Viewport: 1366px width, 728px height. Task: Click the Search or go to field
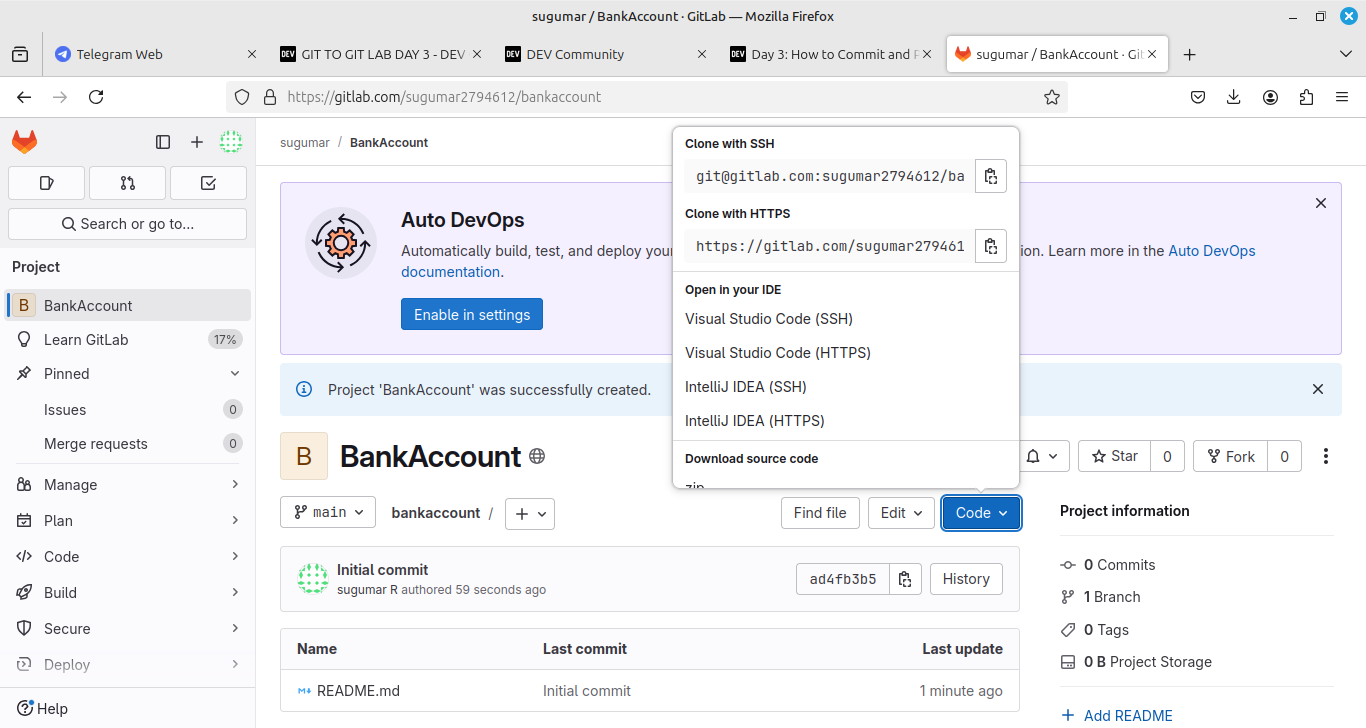coord(127,224)
